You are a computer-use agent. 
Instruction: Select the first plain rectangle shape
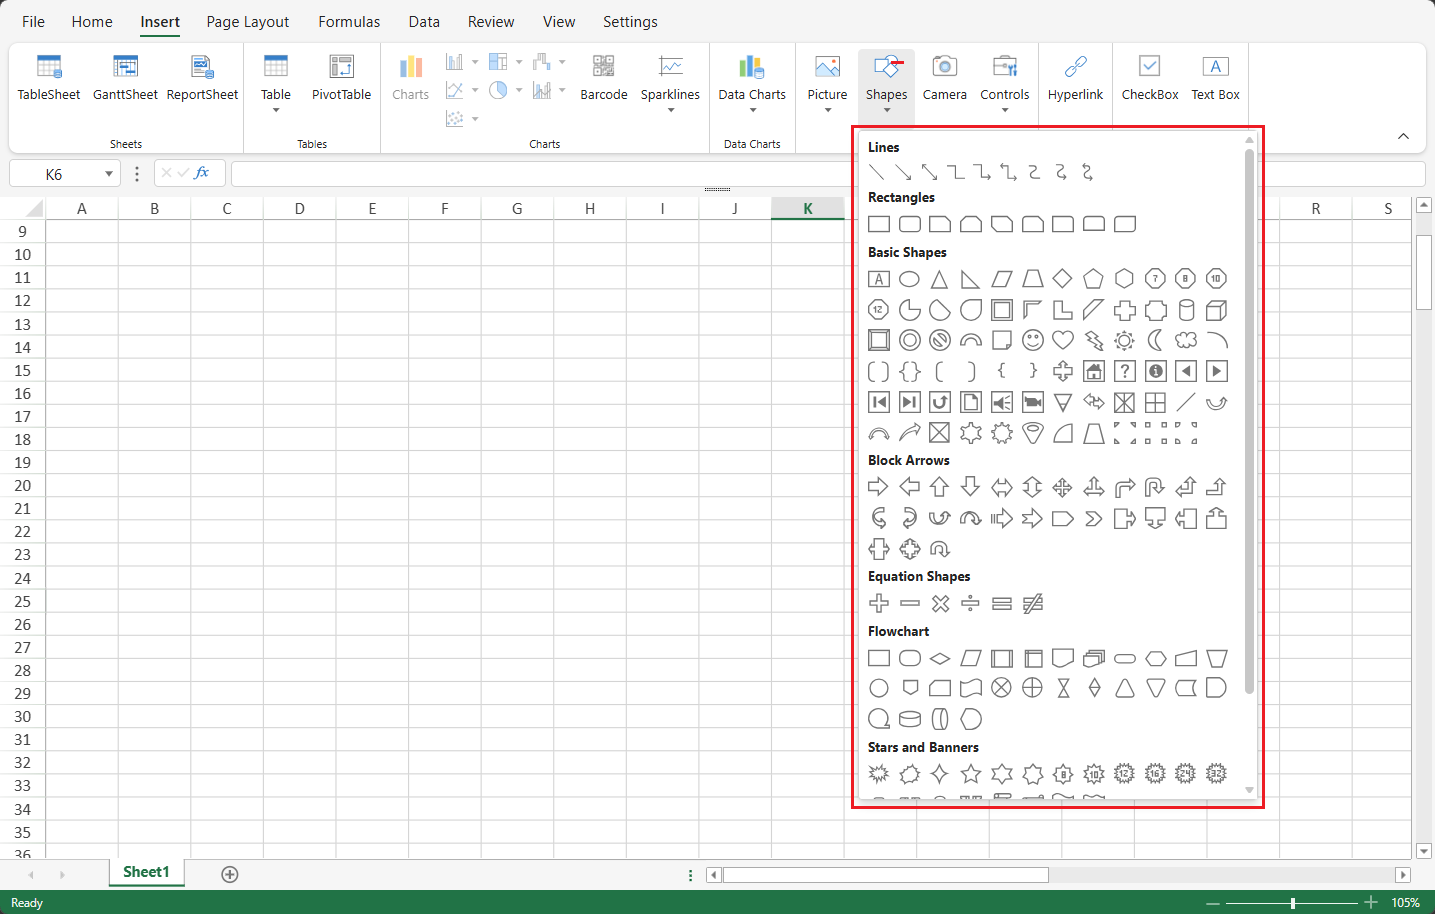click(878, 224)
